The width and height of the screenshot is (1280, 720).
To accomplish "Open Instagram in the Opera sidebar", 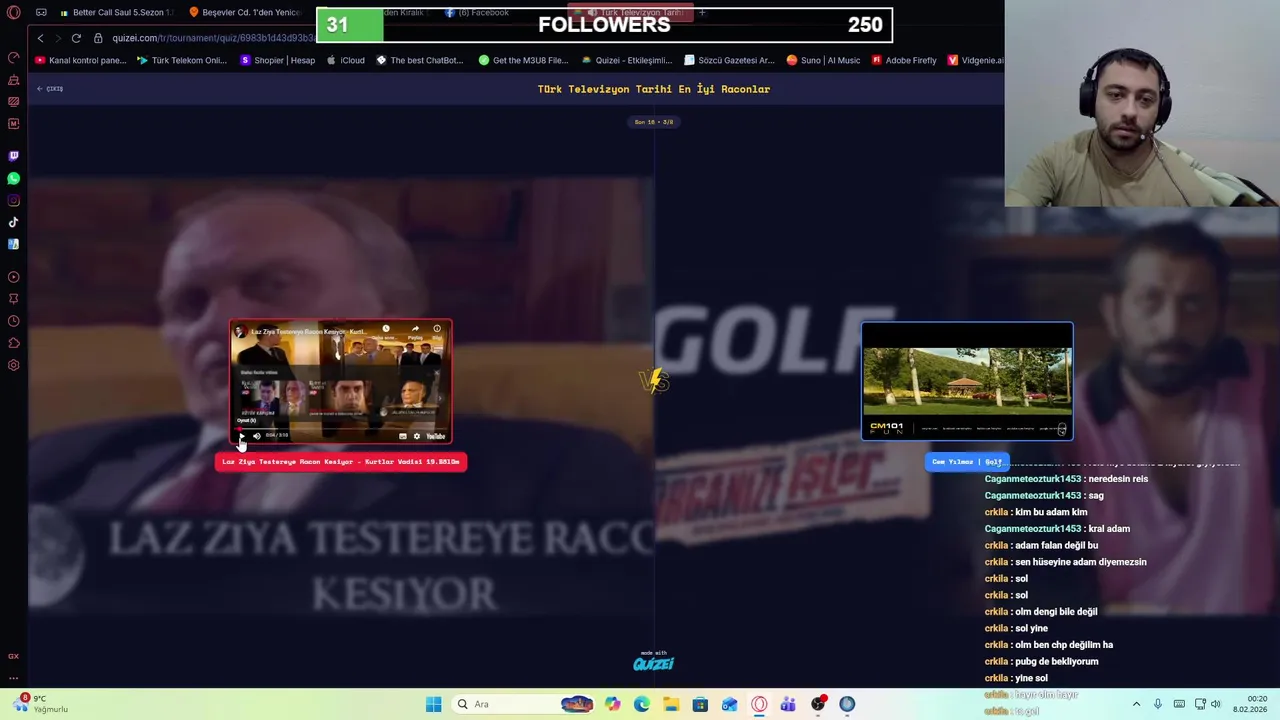I will point(13,200).
